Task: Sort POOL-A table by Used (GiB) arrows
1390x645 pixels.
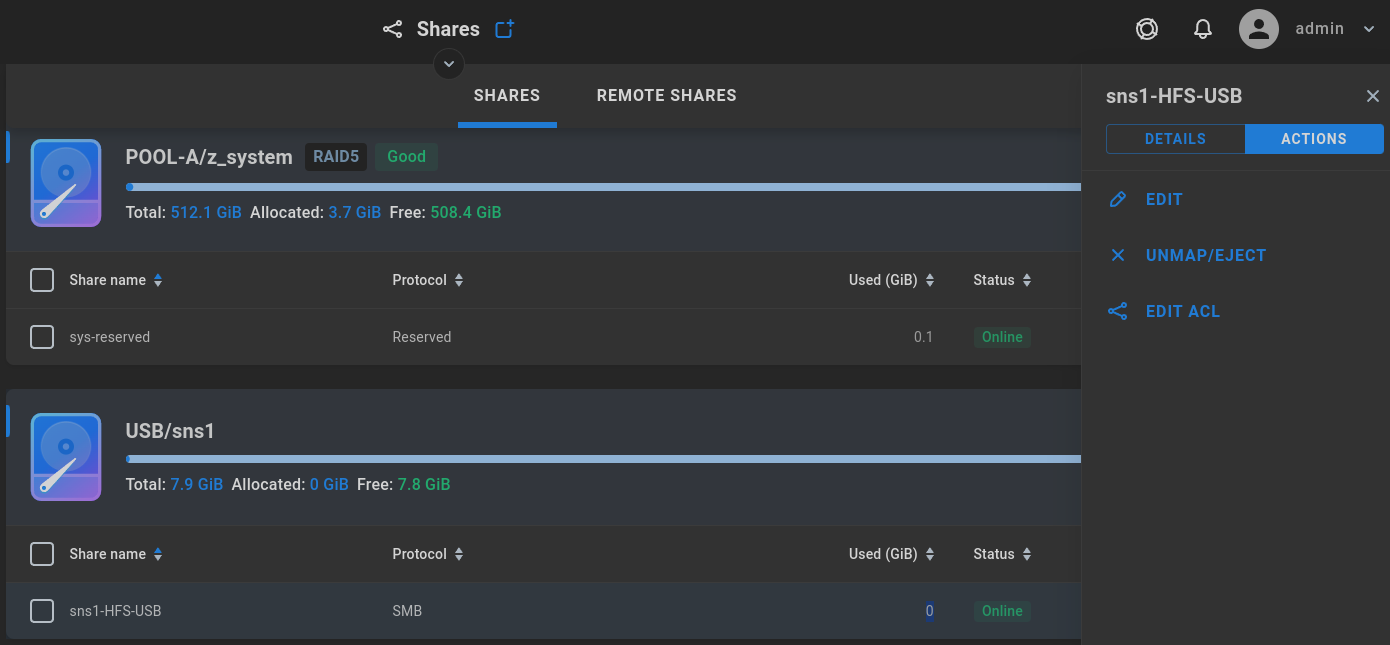Action: click(x=930, y=281)
